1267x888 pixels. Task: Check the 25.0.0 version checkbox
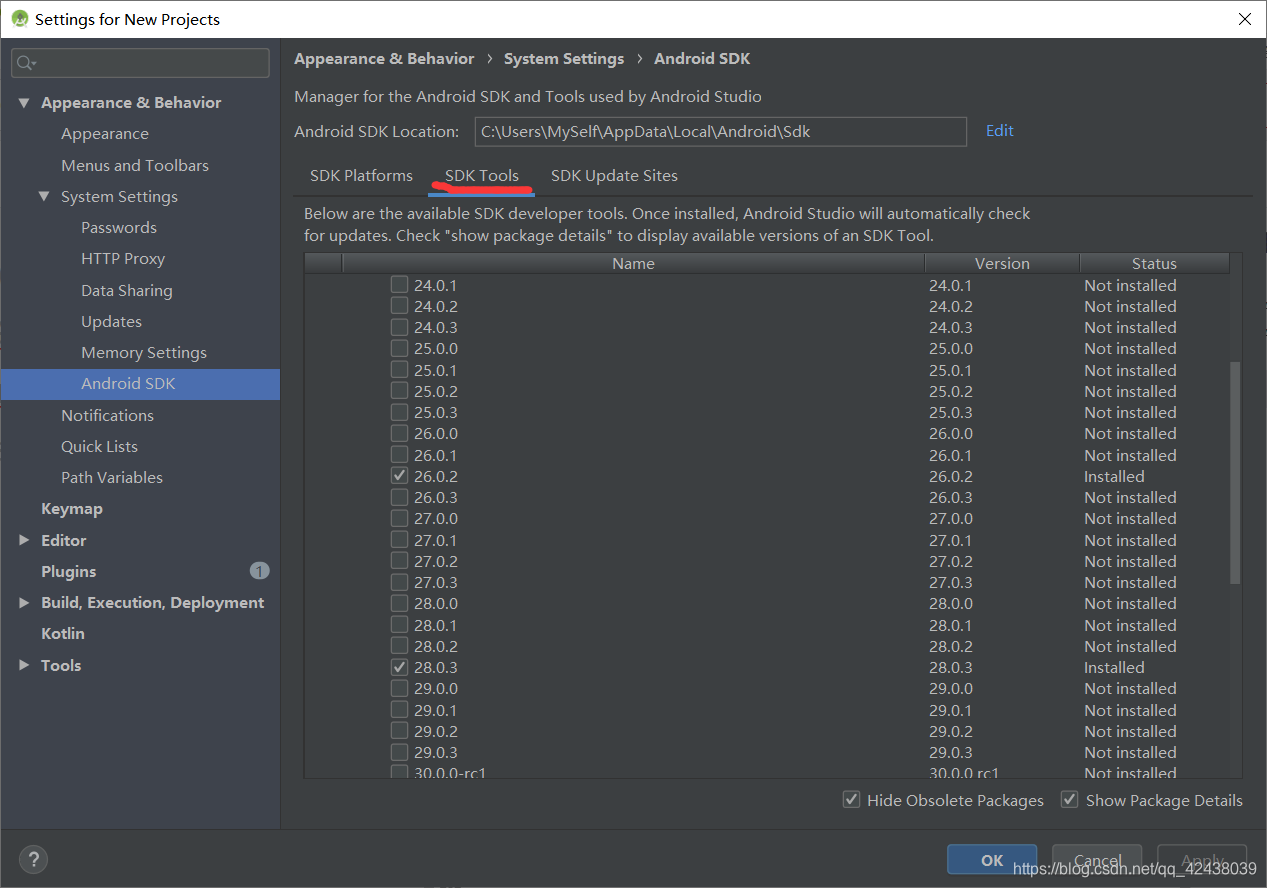click(399, 348)
